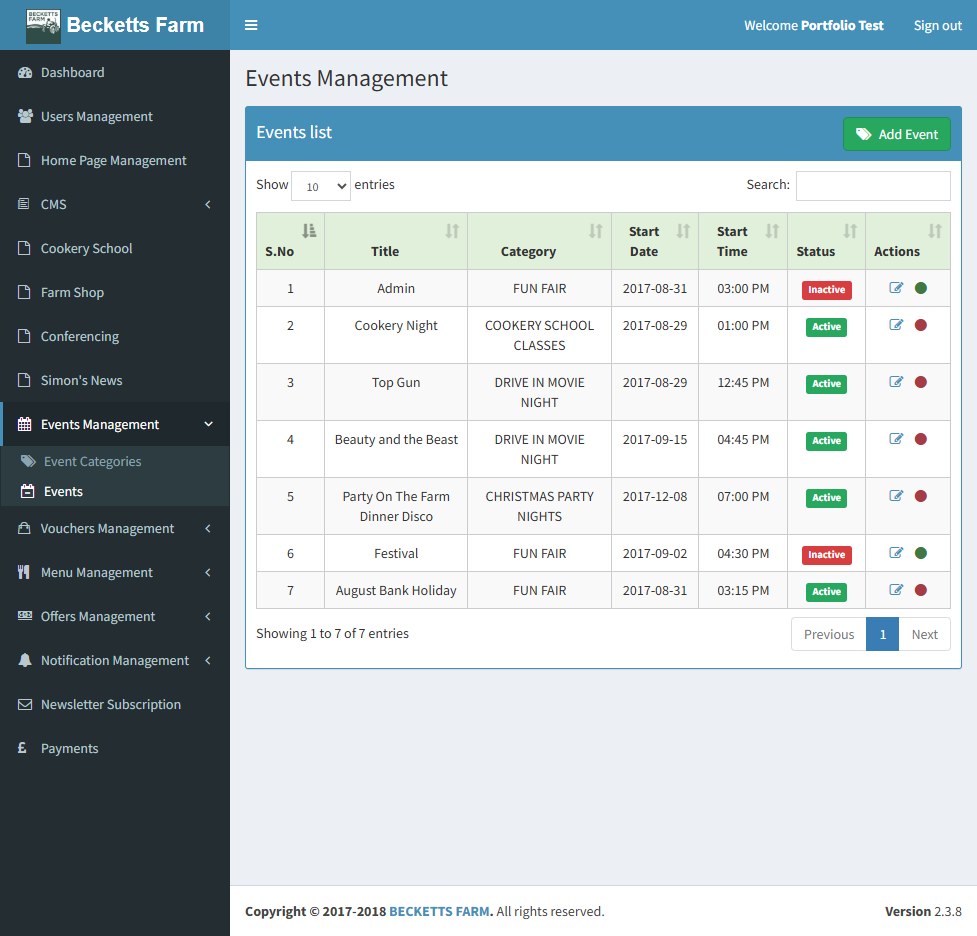
Task: Sort table by Start Date column
Action: tap(655, 241)
